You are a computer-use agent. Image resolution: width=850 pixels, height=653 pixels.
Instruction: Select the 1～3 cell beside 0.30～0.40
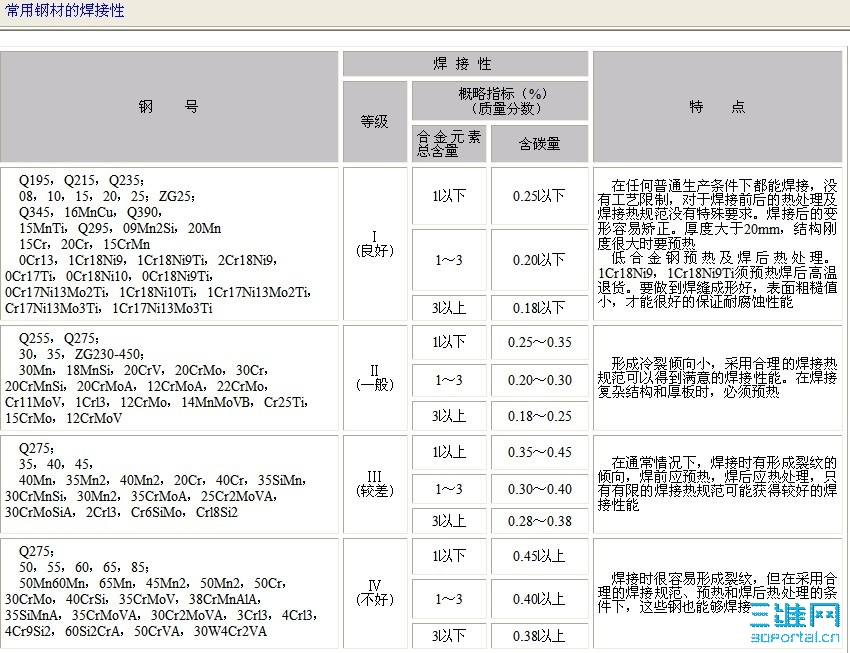449,489
